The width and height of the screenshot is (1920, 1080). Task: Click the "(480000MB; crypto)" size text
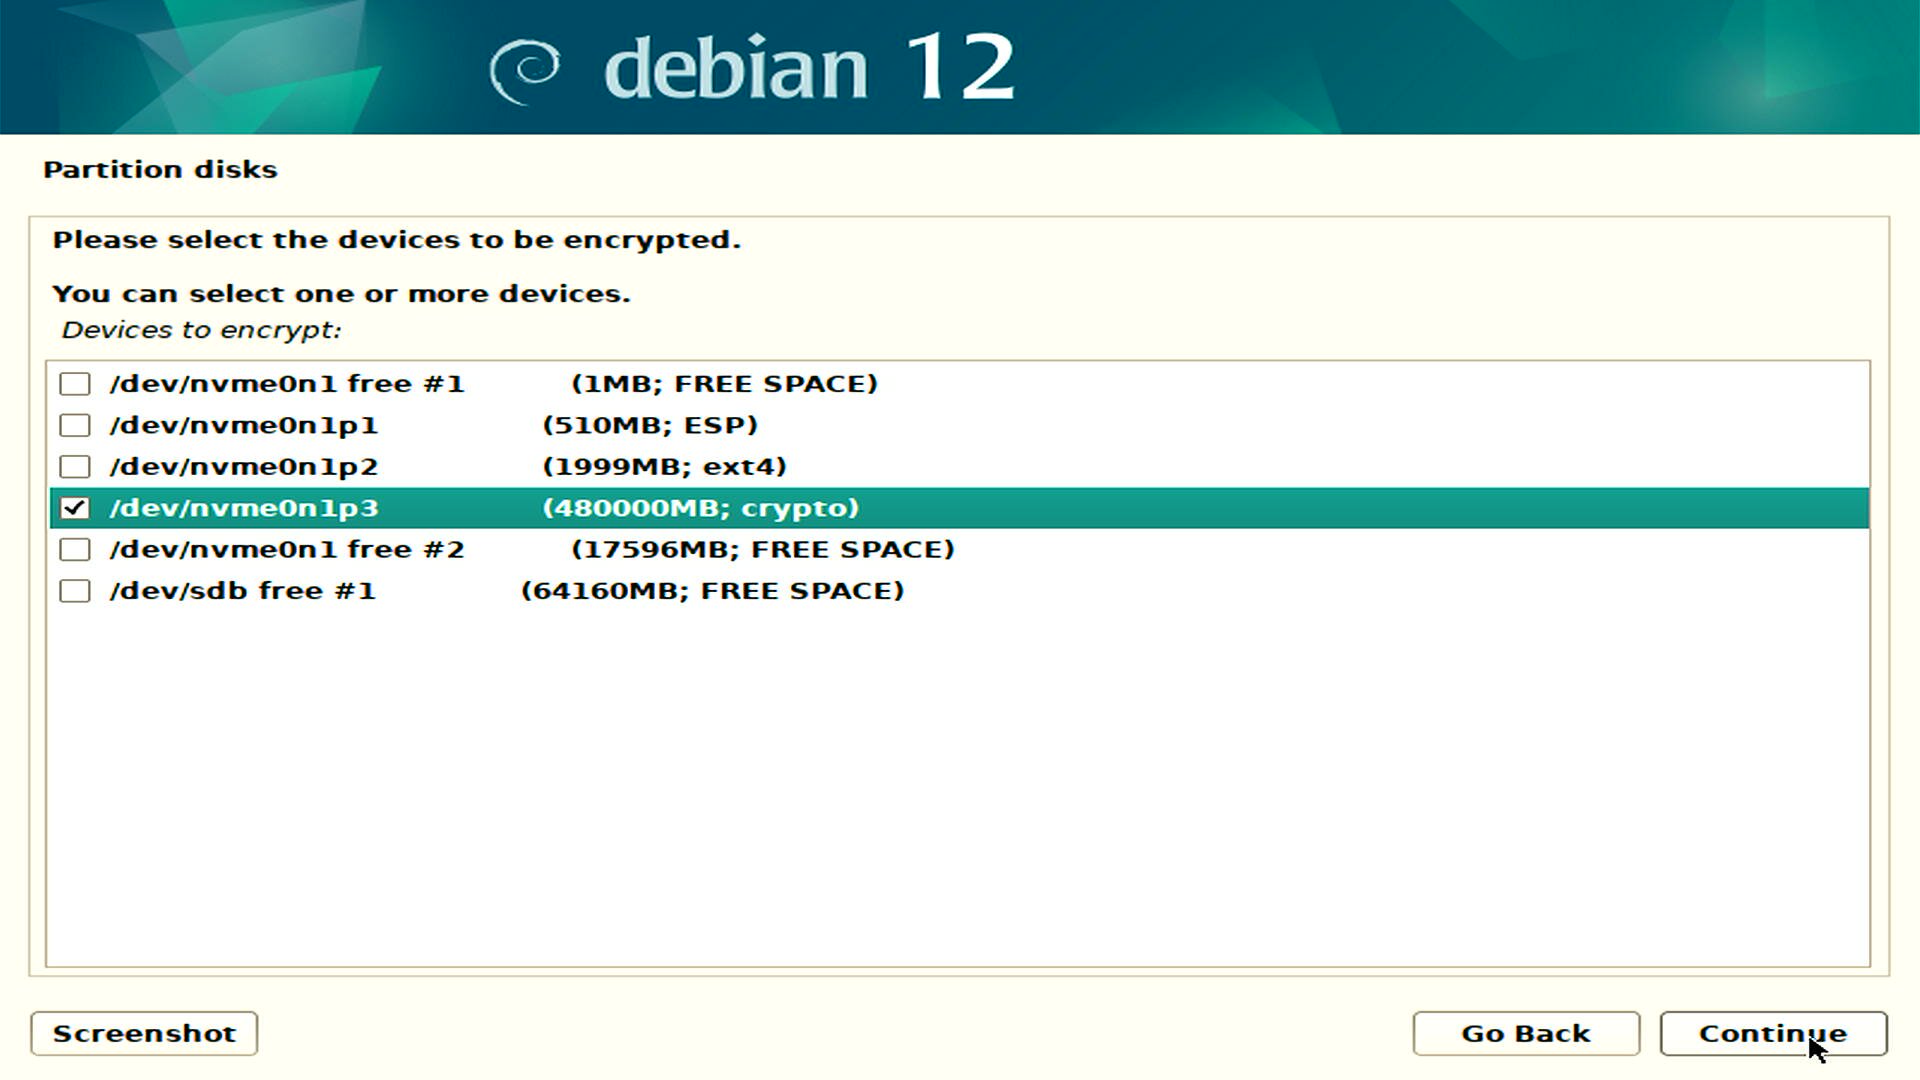click(701, 508)
